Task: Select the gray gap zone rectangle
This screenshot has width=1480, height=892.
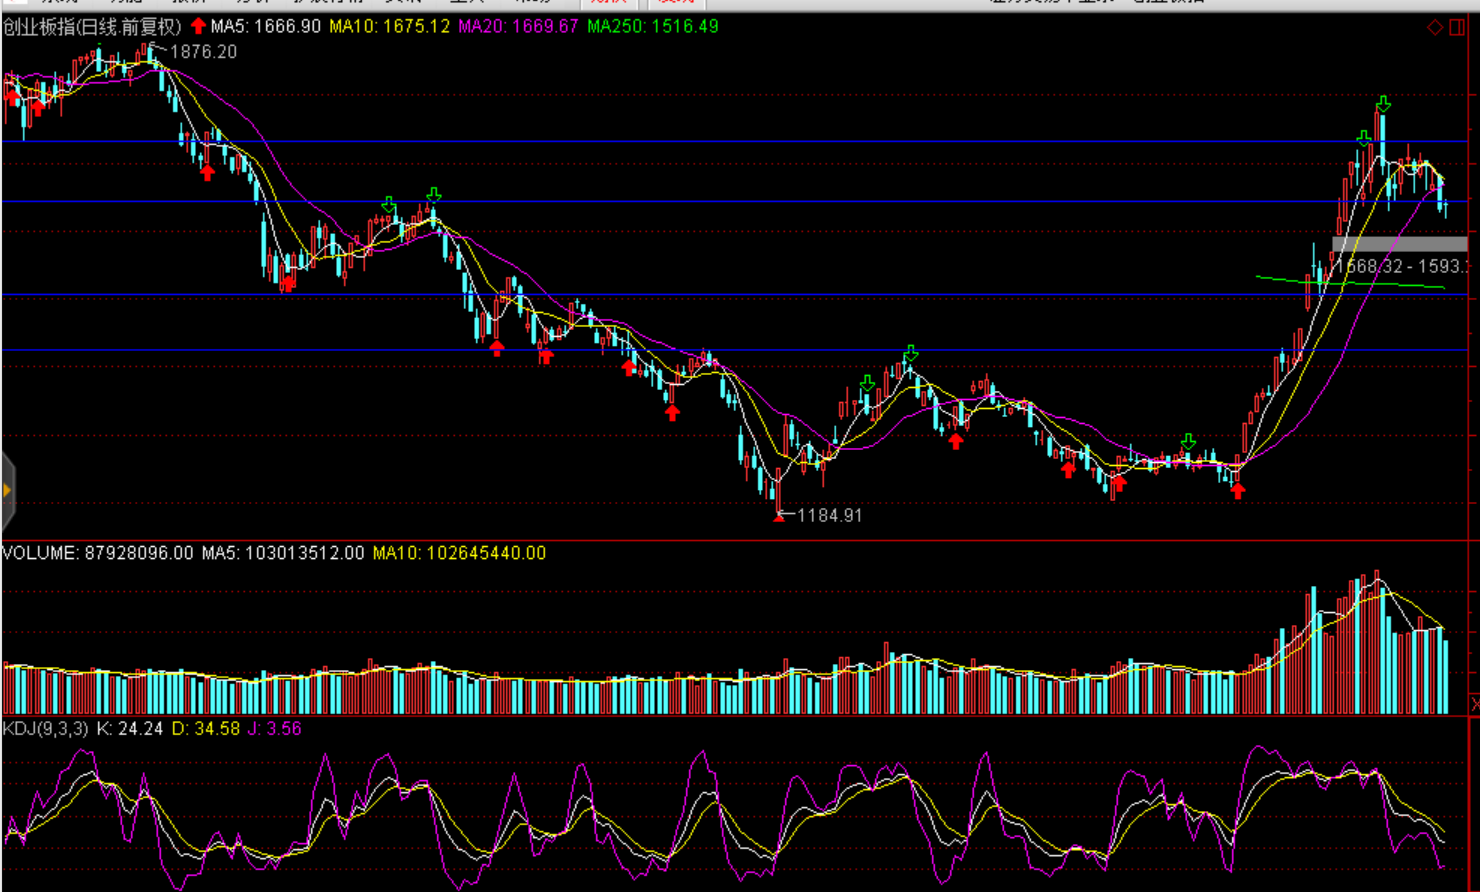Action: (x=1400, y=244)
